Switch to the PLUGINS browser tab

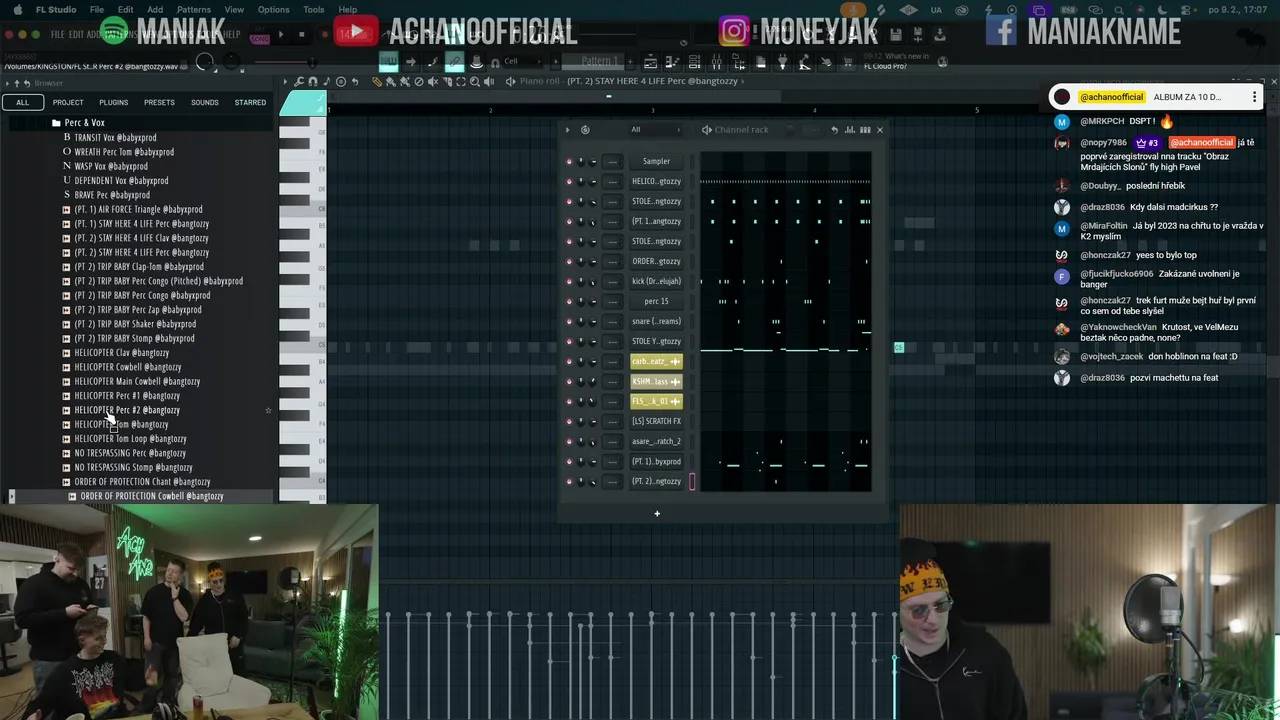(x=113, y=102)
